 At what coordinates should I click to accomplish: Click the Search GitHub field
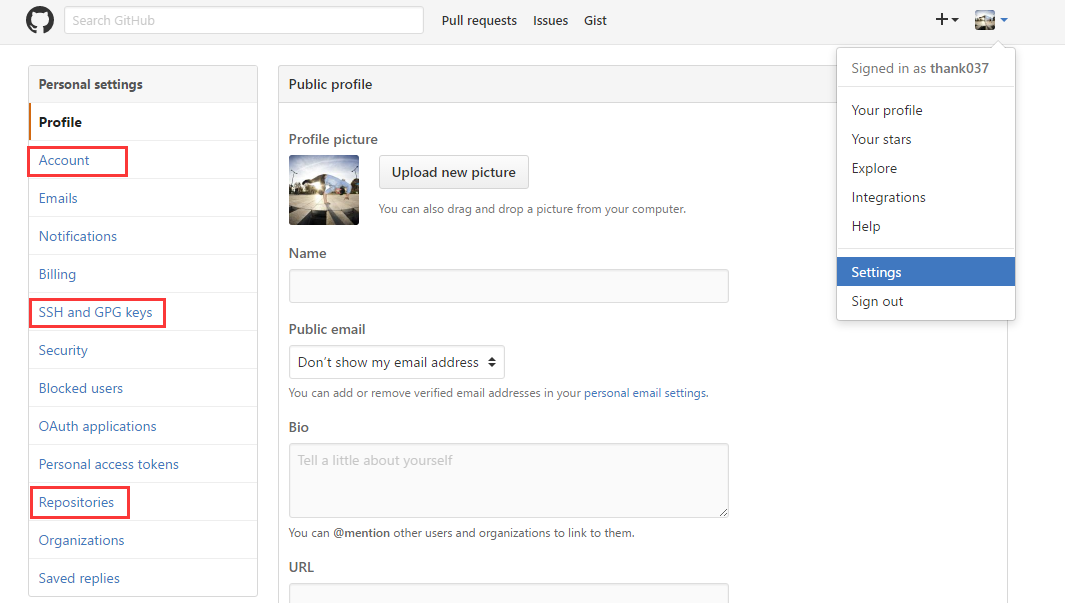point(242,19)
